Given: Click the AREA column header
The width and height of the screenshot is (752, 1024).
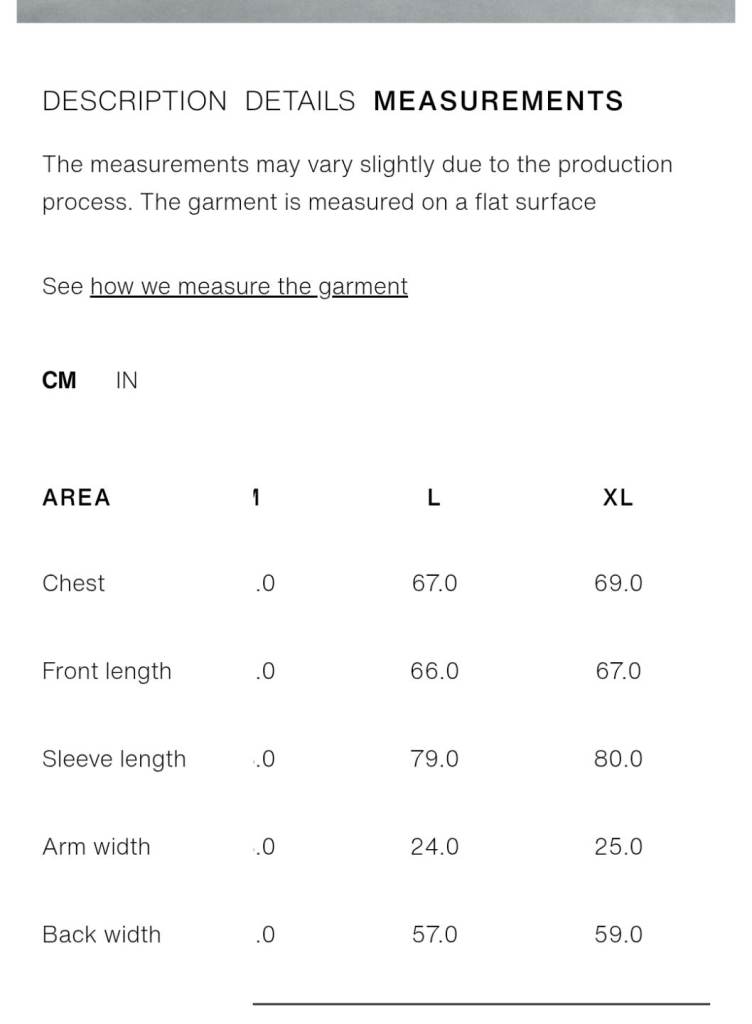Looking at the screenshot, I should point(76,497).
